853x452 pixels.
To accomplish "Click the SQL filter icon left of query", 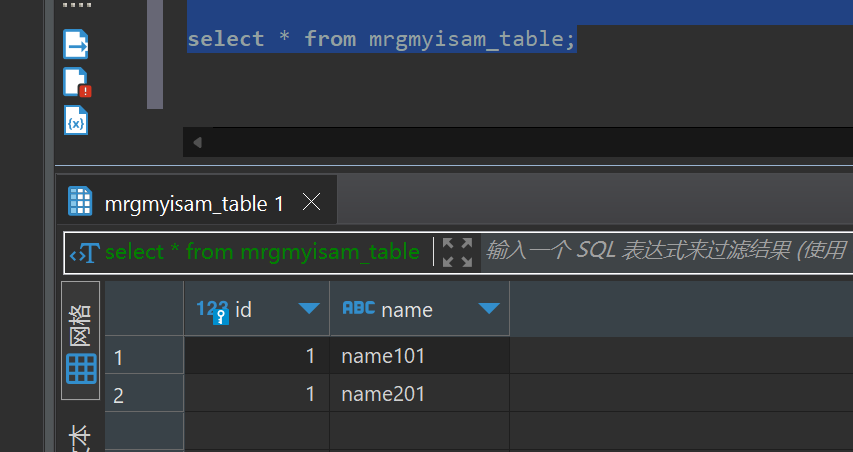I will 84,253.
